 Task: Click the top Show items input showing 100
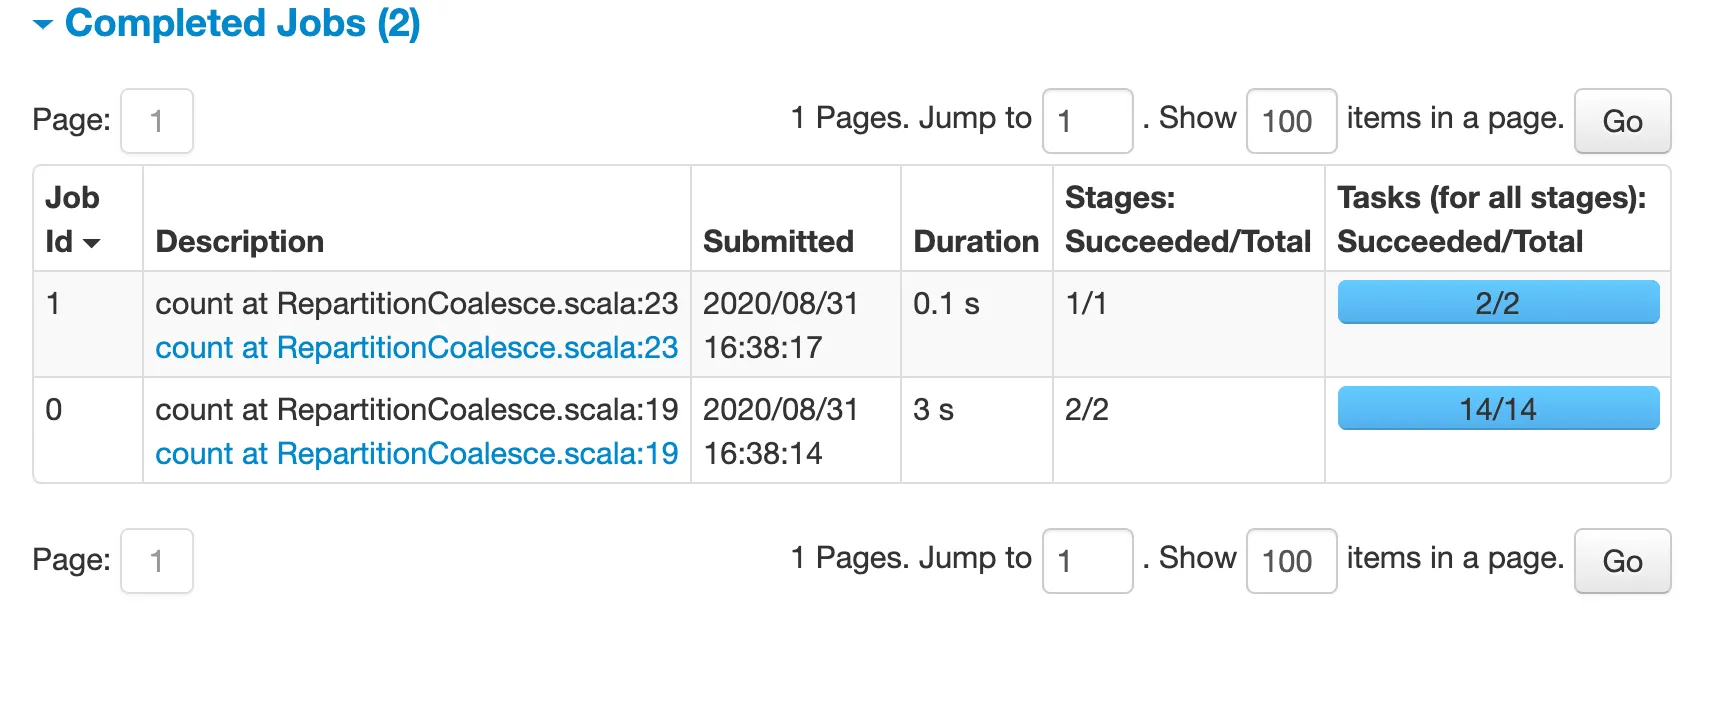click(1291, 121)
